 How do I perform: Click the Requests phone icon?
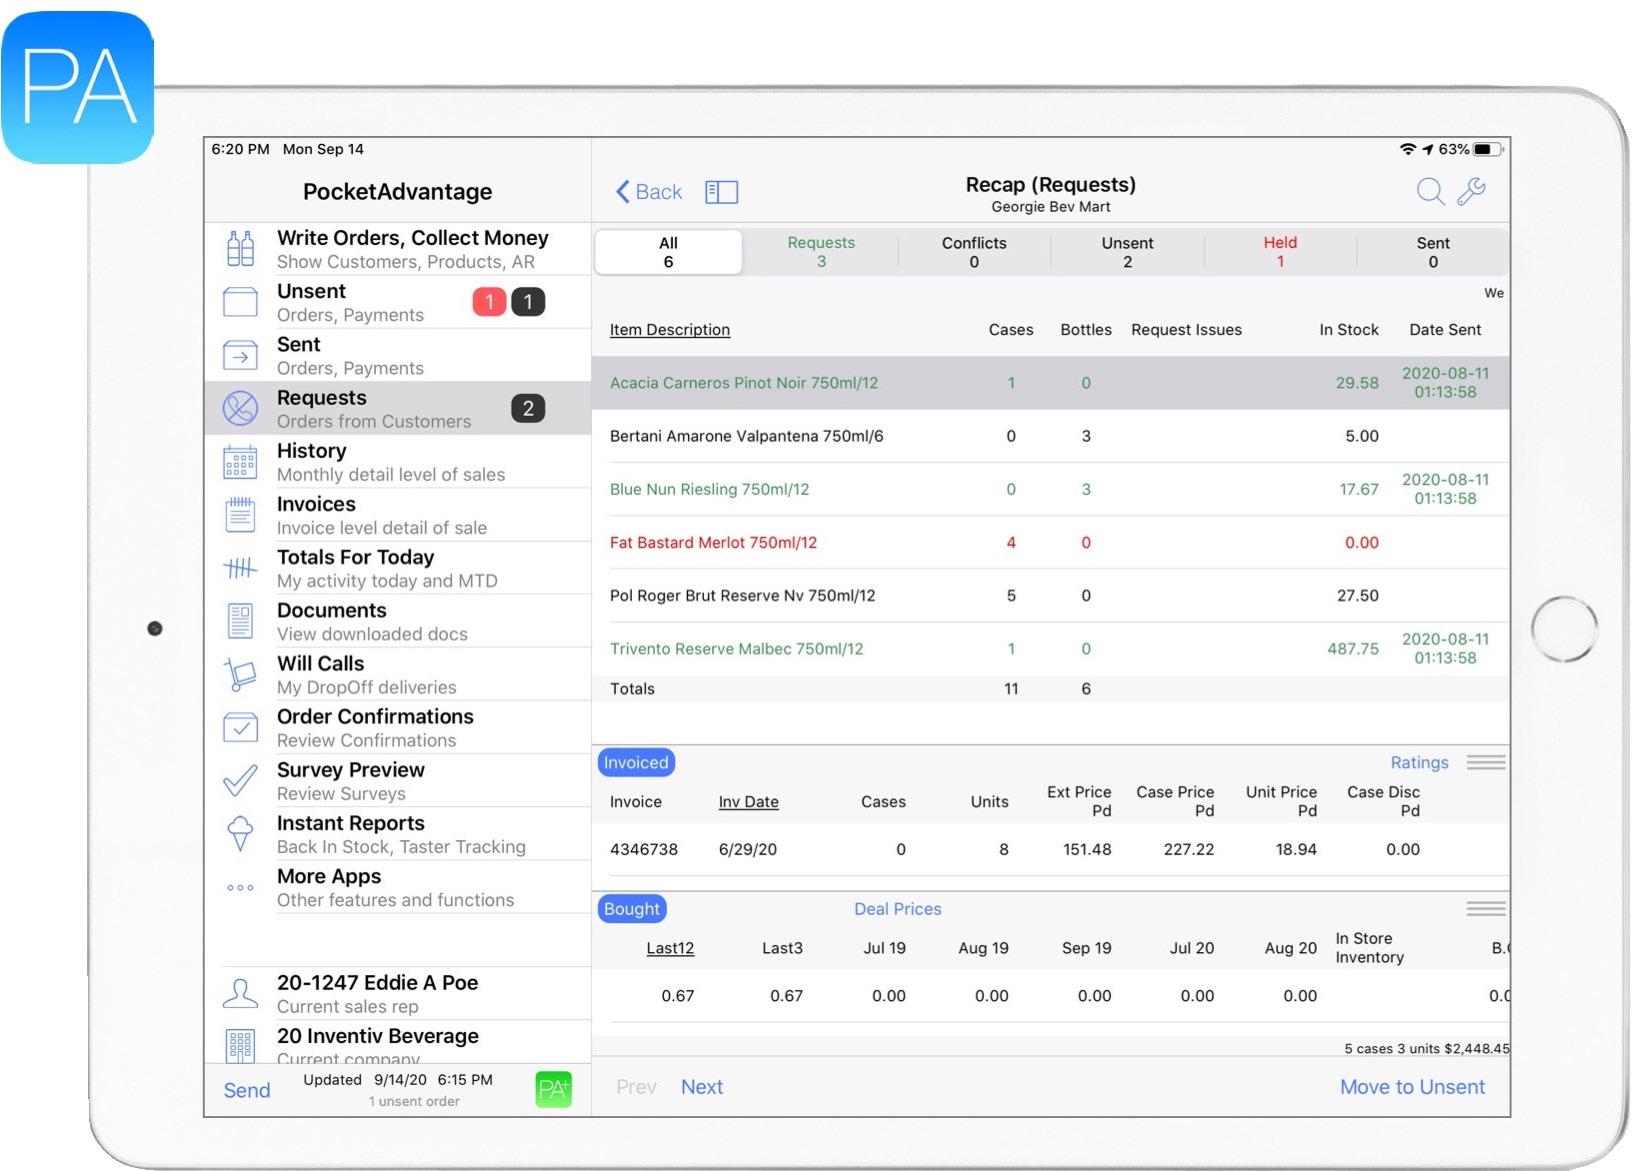tap(240, 408)
